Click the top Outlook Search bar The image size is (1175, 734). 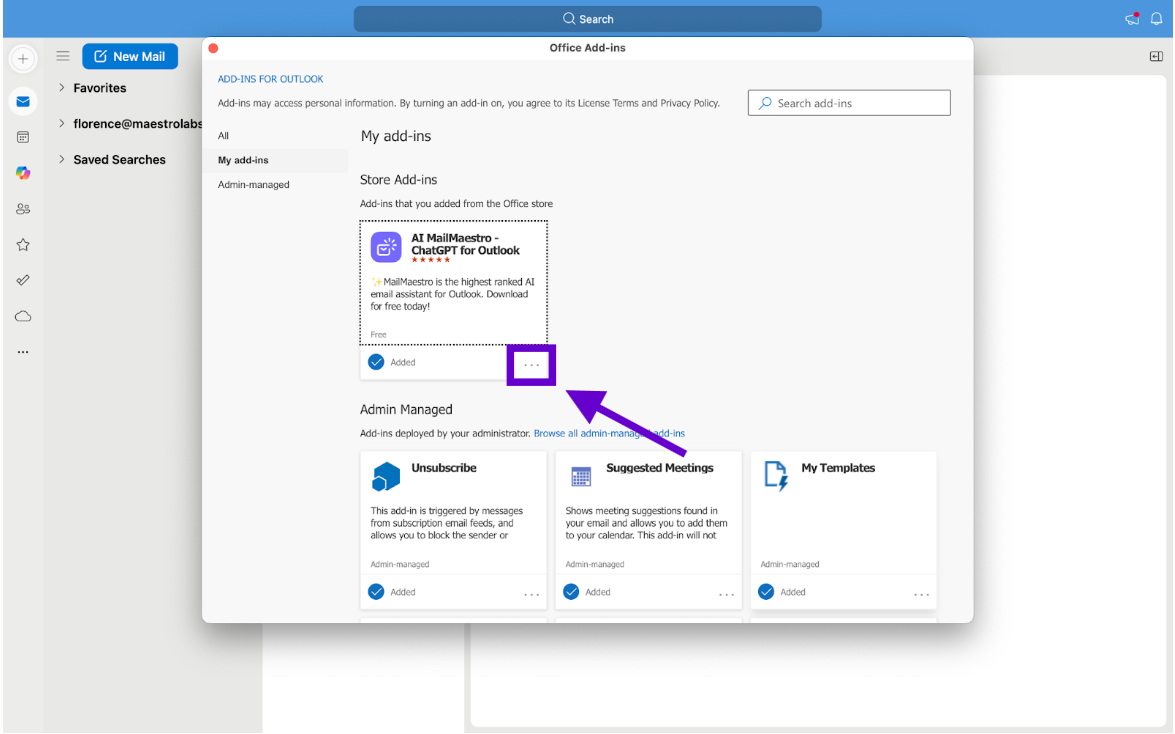[588, 19]
